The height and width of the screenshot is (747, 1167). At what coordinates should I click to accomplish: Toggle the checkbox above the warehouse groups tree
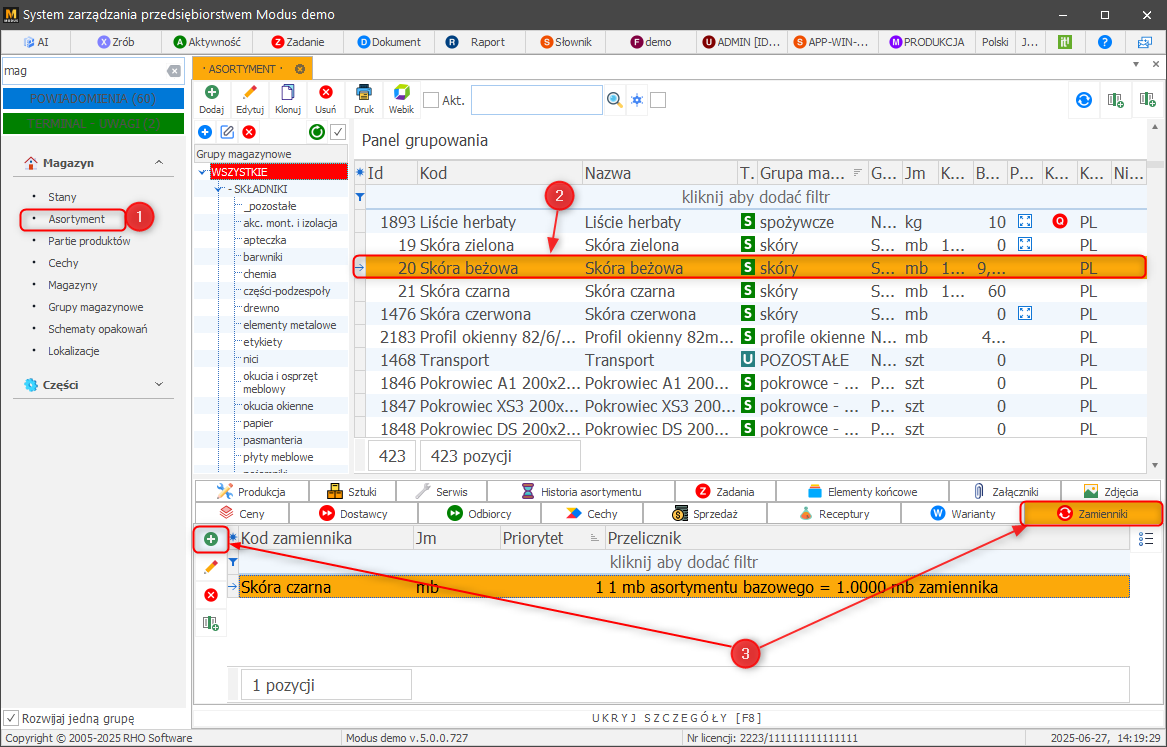pyautogui.click(x=338, y=132)
